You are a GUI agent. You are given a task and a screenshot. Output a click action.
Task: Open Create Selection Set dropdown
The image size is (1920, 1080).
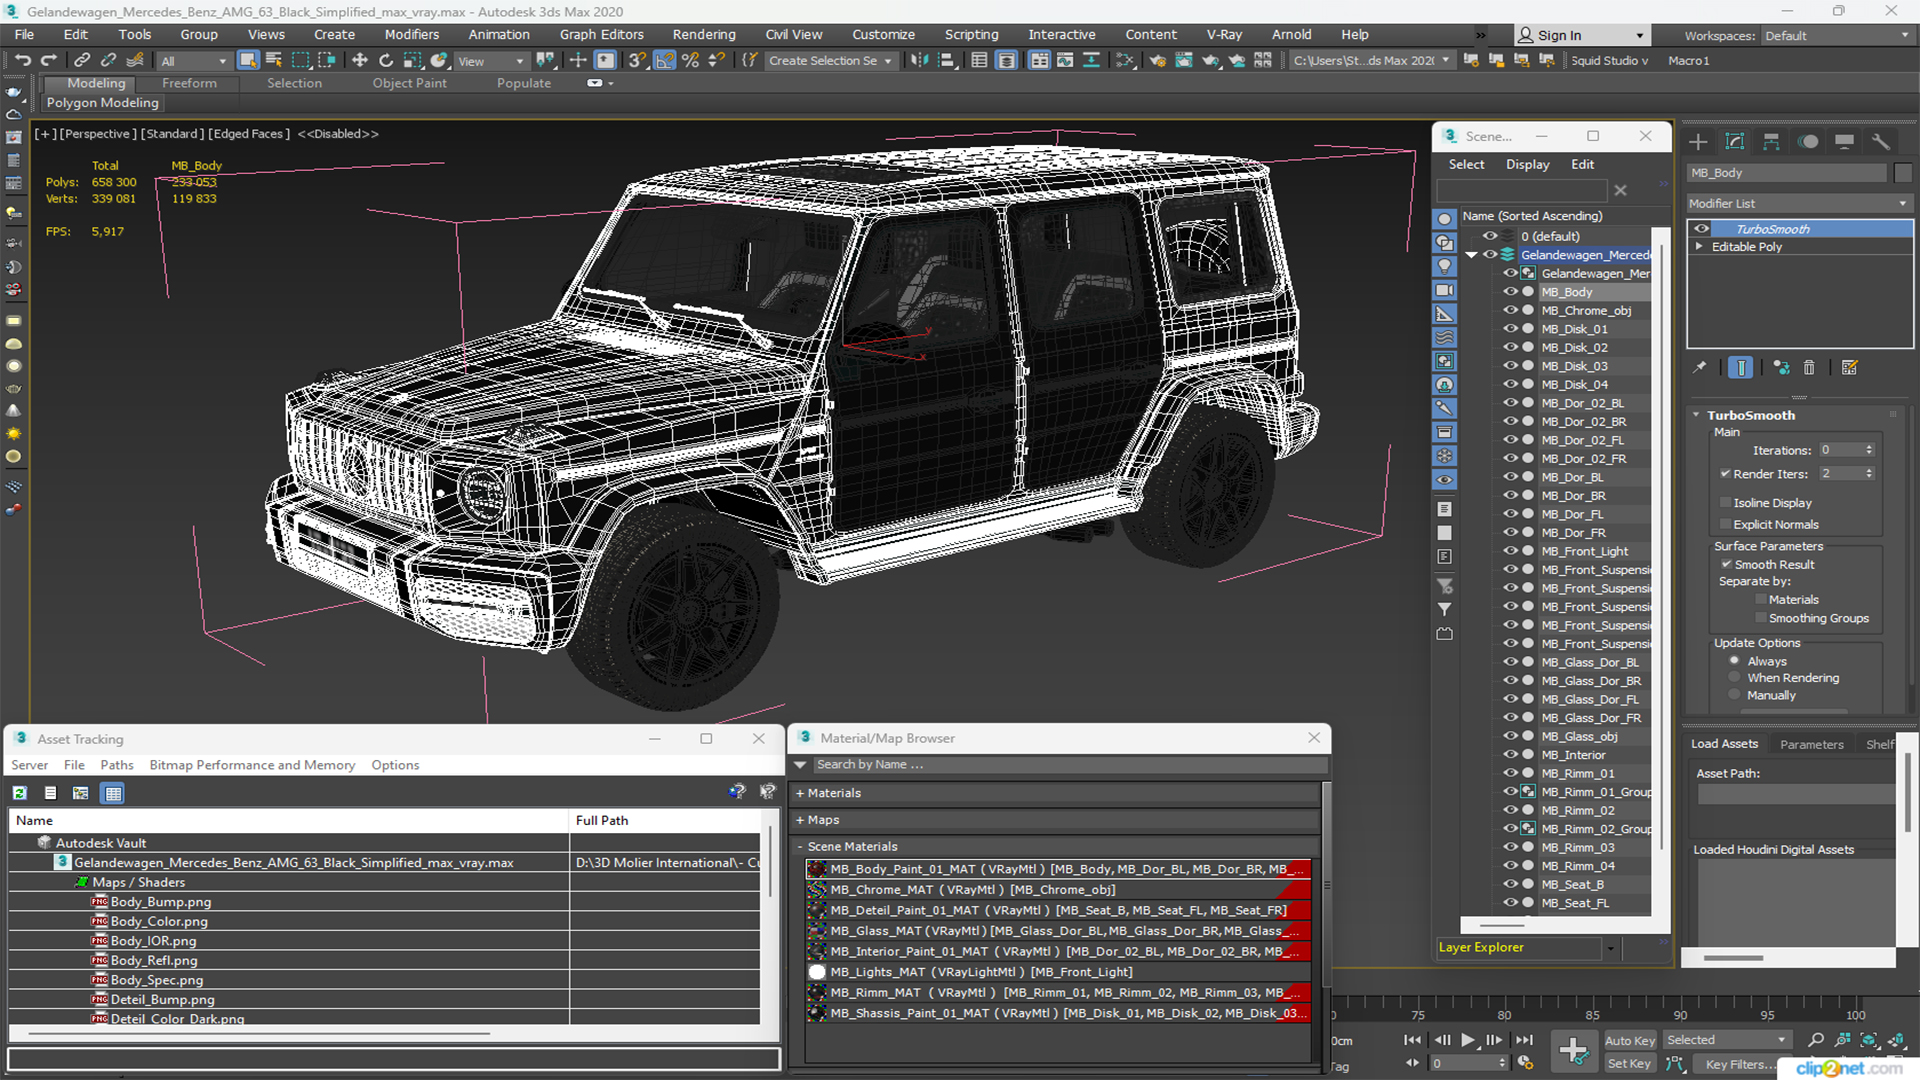coord(830,61)
